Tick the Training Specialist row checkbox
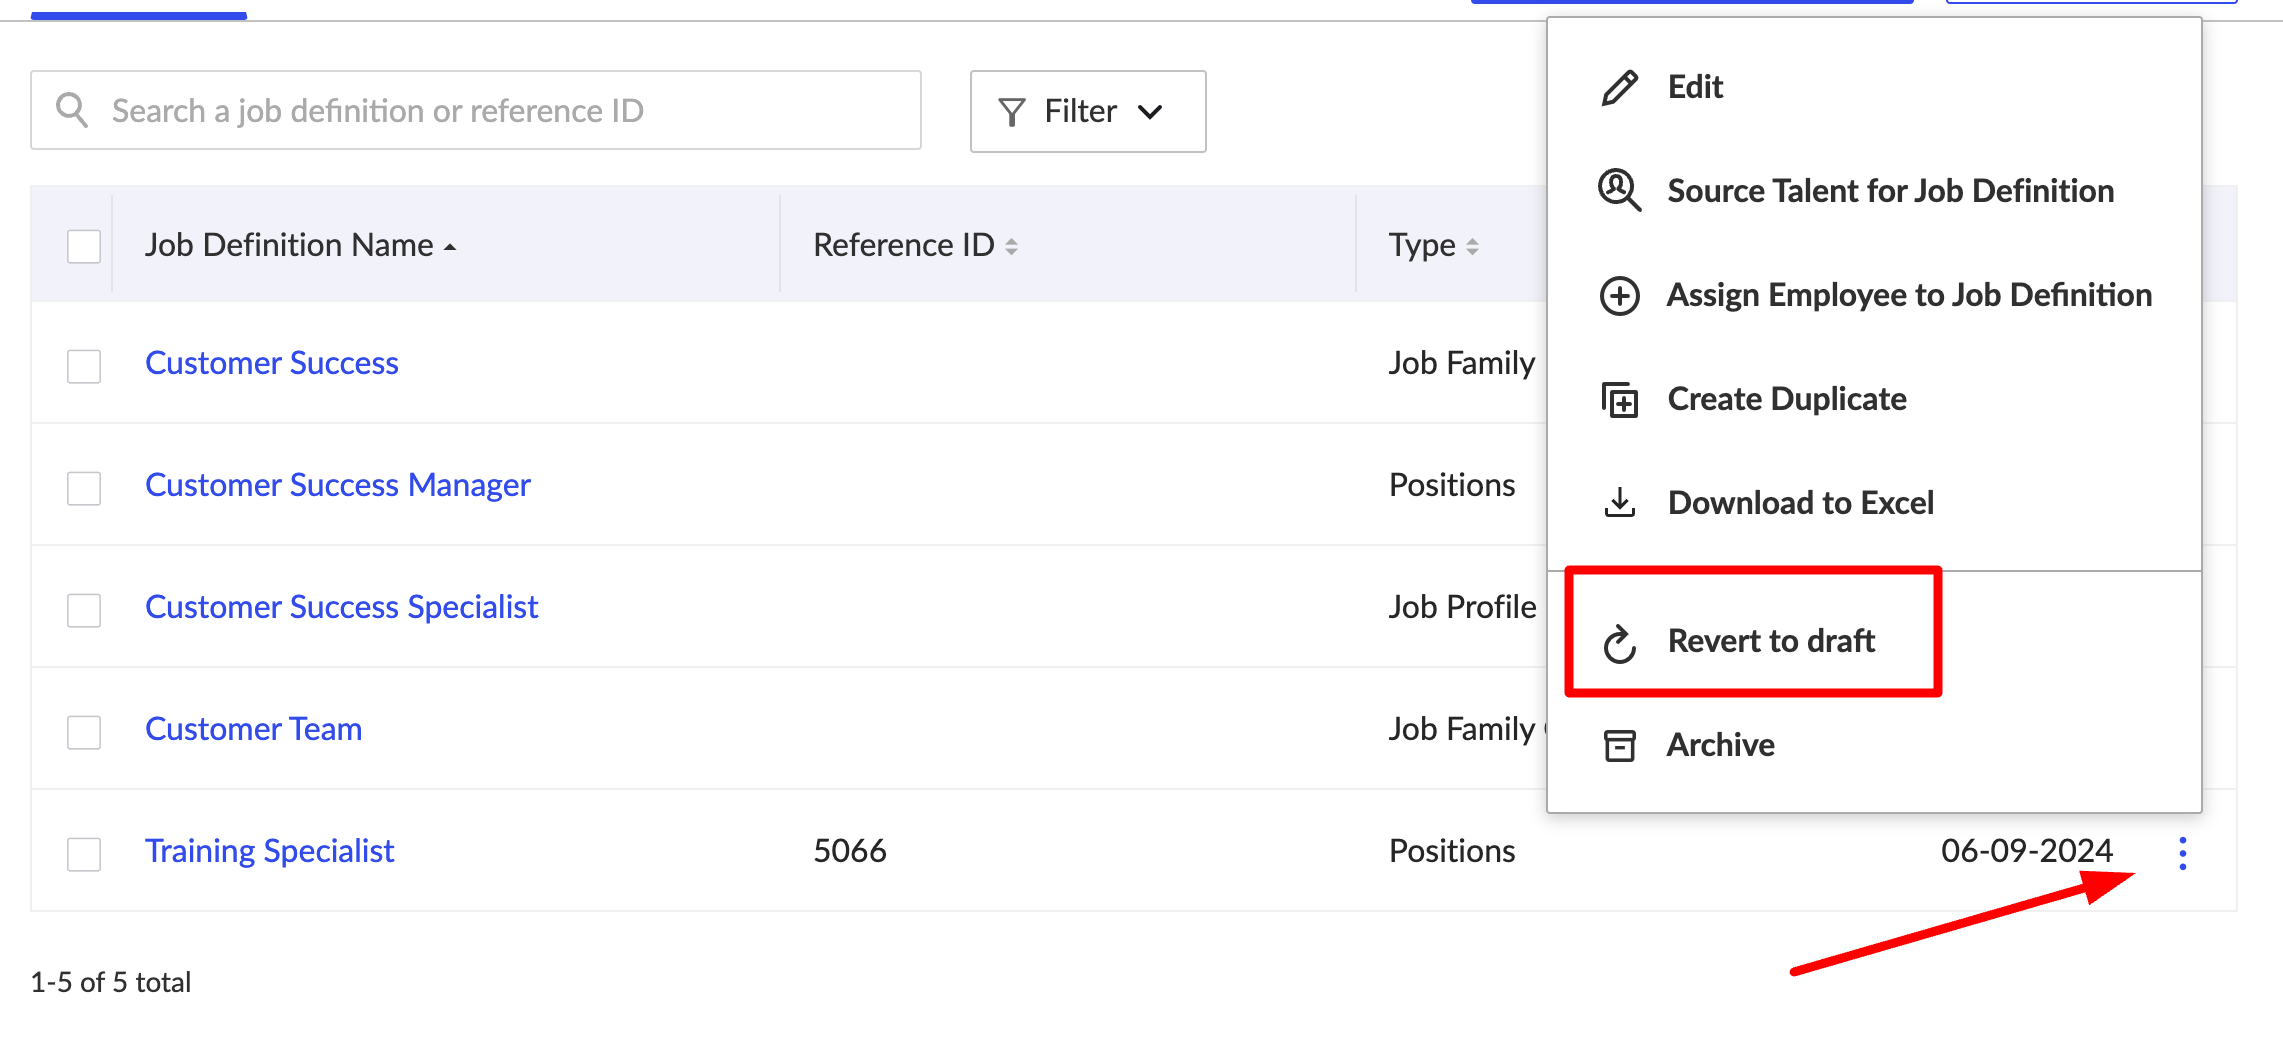The height and width of the screenshot is (1038, 2283). coord(84,854)
